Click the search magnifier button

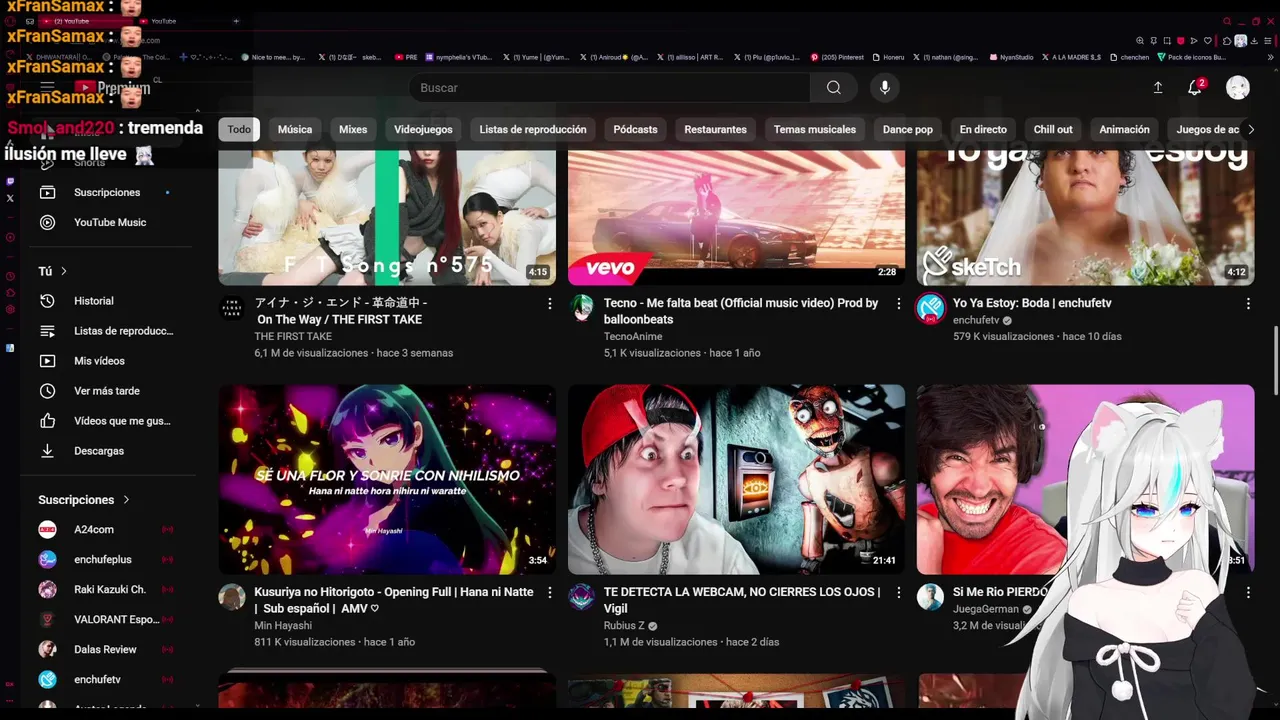[833, 88]
